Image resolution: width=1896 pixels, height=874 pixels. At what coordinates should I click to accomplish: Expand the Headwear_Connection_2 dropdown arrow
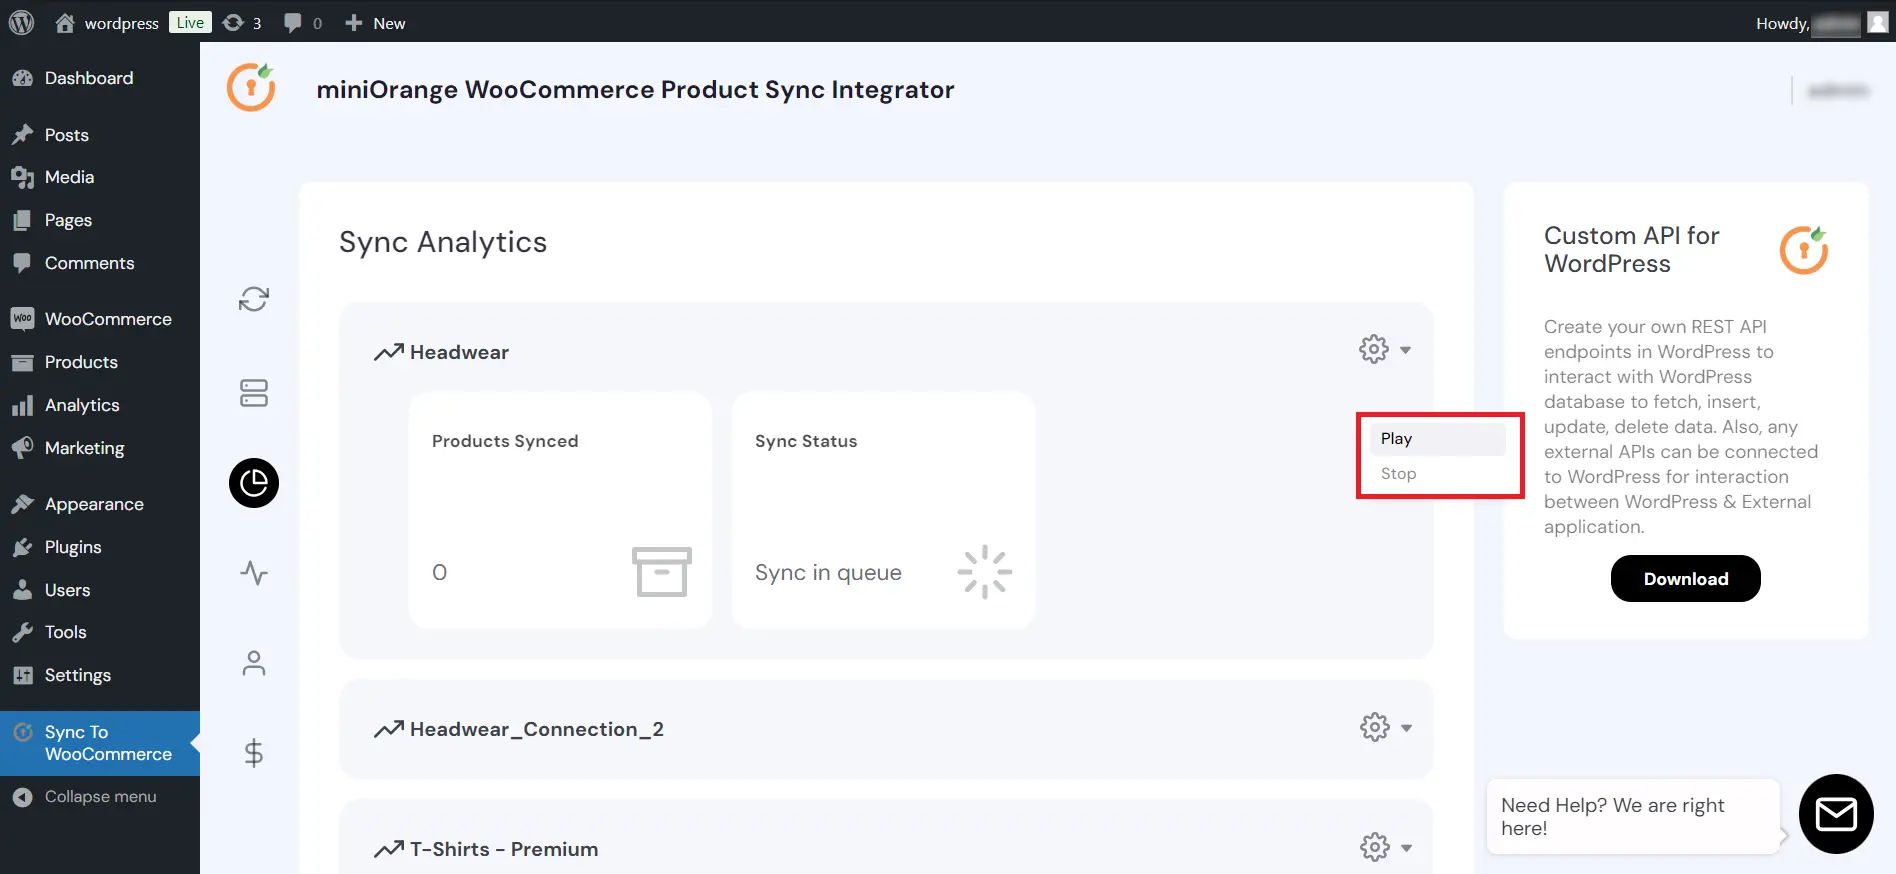pyautogui.click(x=1406, y=728)
